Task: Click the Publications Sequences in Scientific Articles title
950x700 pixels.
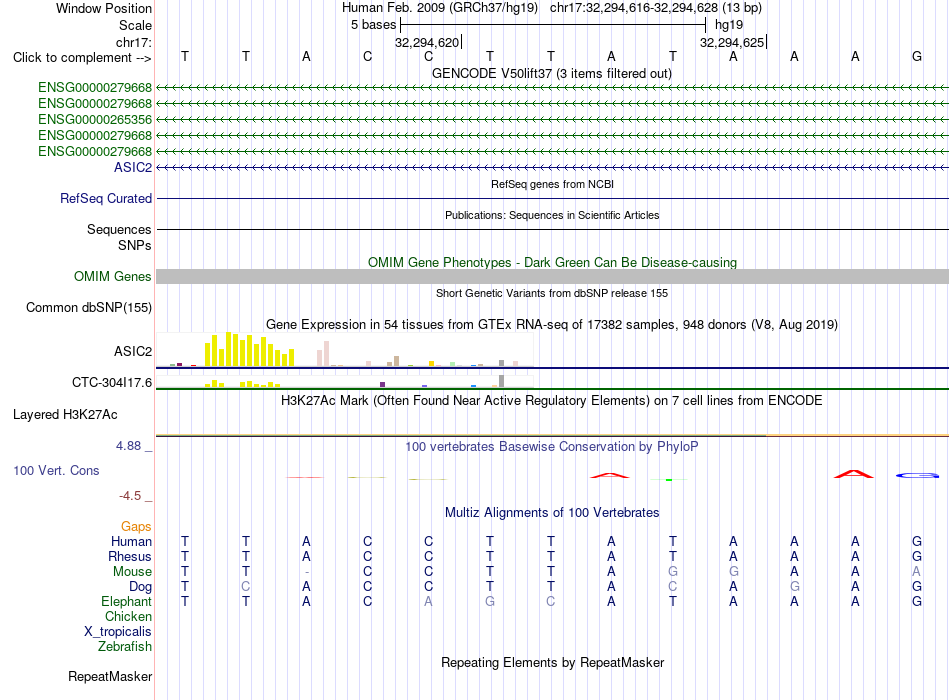Action: point(552,215)
